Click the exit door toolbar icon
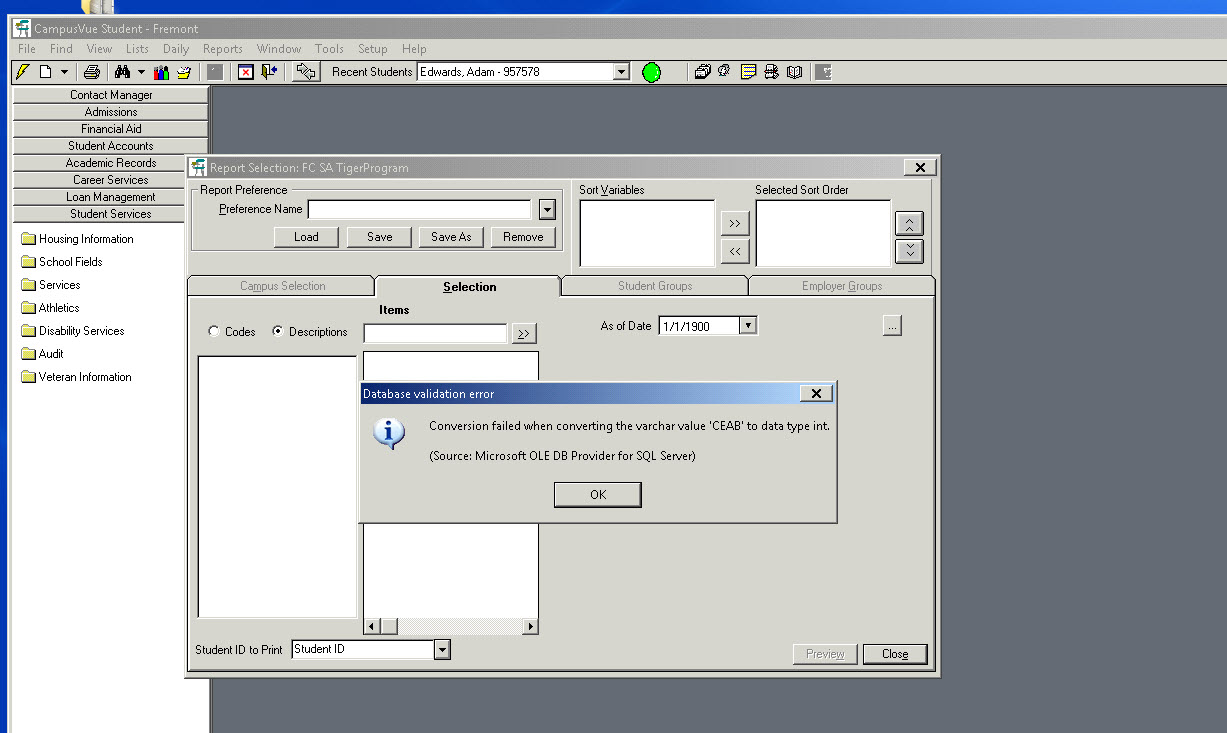Image resolution: width=1227 pixels, height=733 pixels. [x=268, y=71]
